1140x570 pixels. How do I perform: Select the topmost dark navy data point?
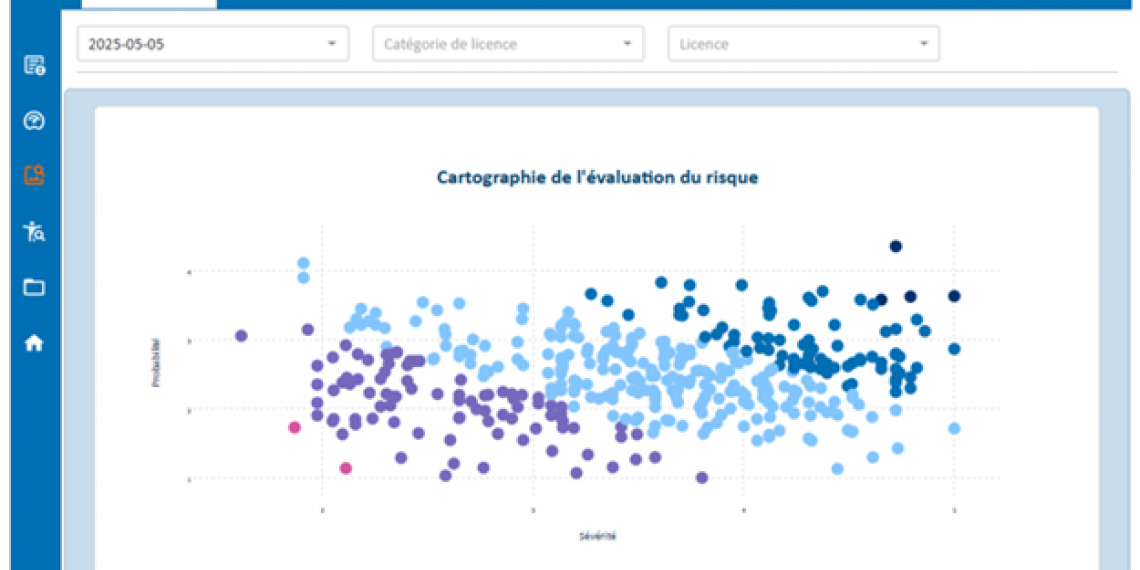[x=896, y=246]
